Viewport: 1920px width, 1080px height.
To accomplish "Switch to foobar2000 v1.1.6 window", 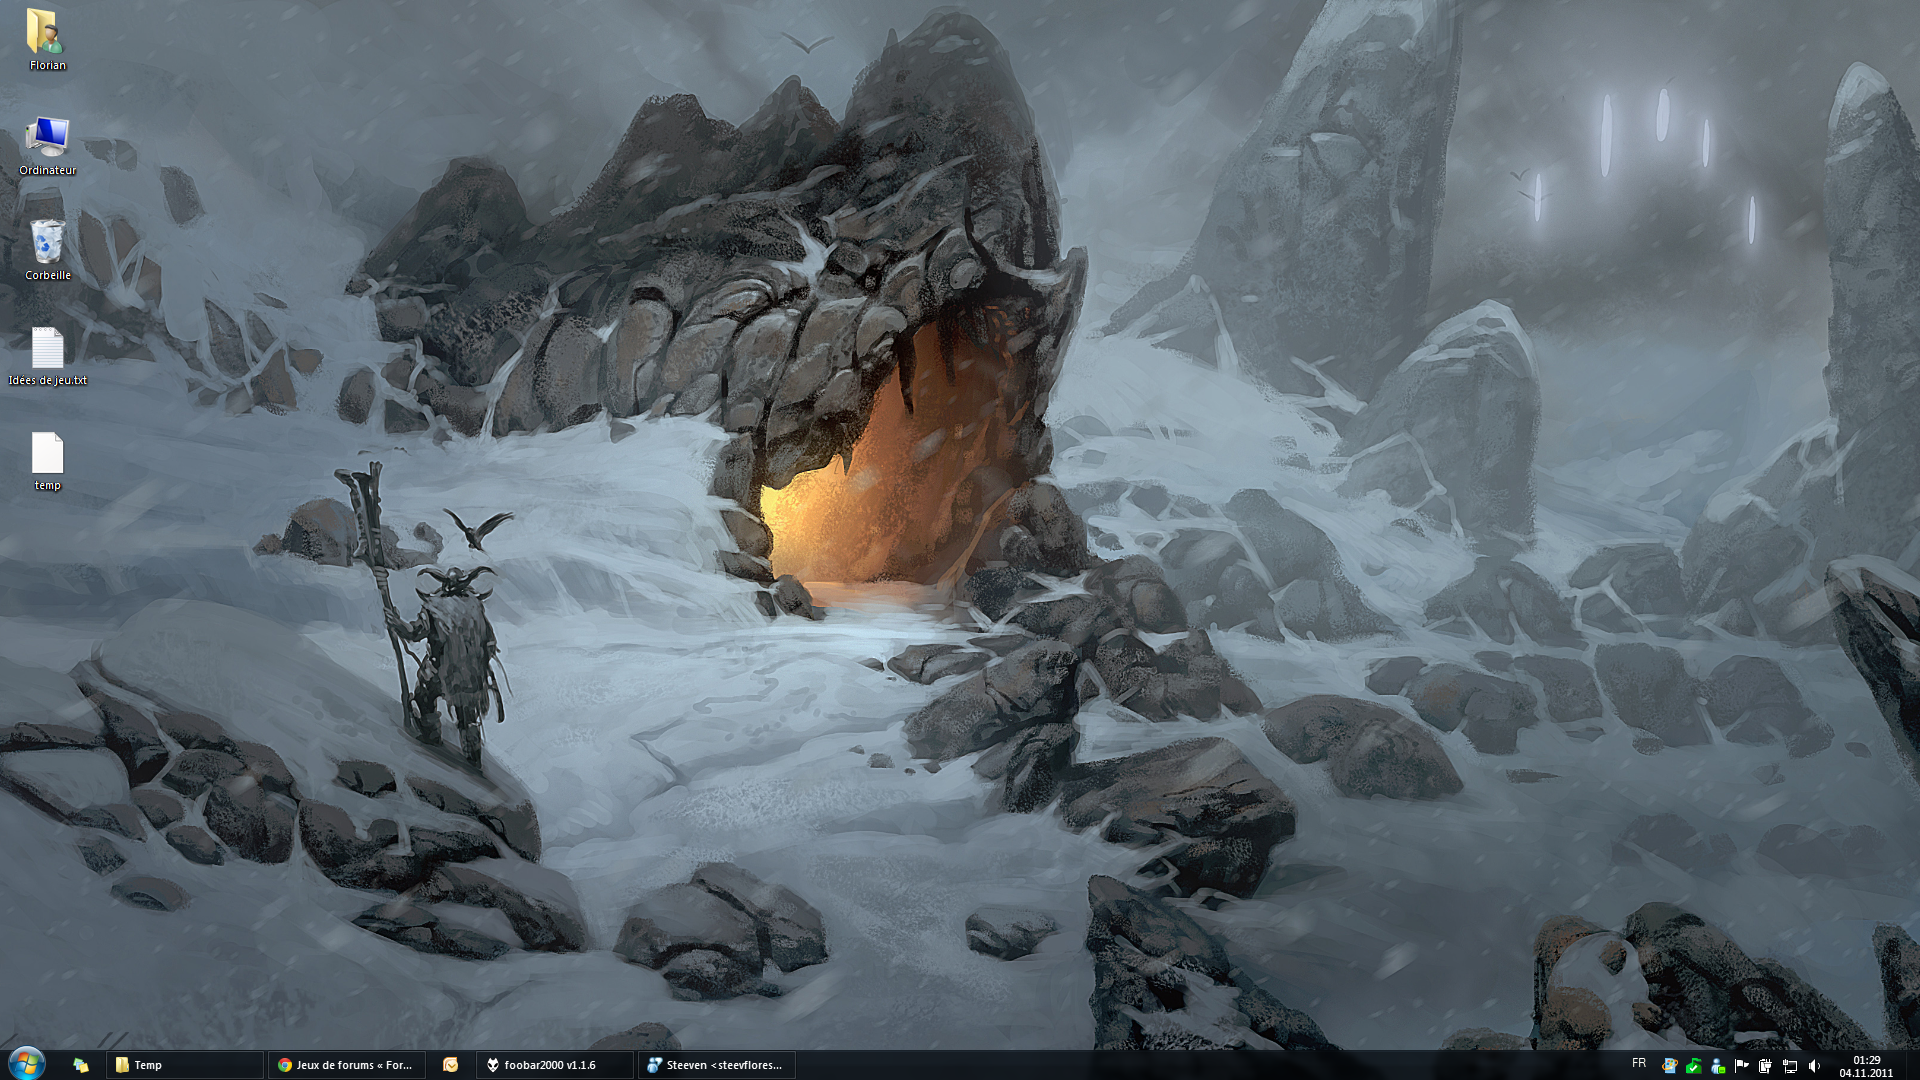I will (x=555, y=1065).
